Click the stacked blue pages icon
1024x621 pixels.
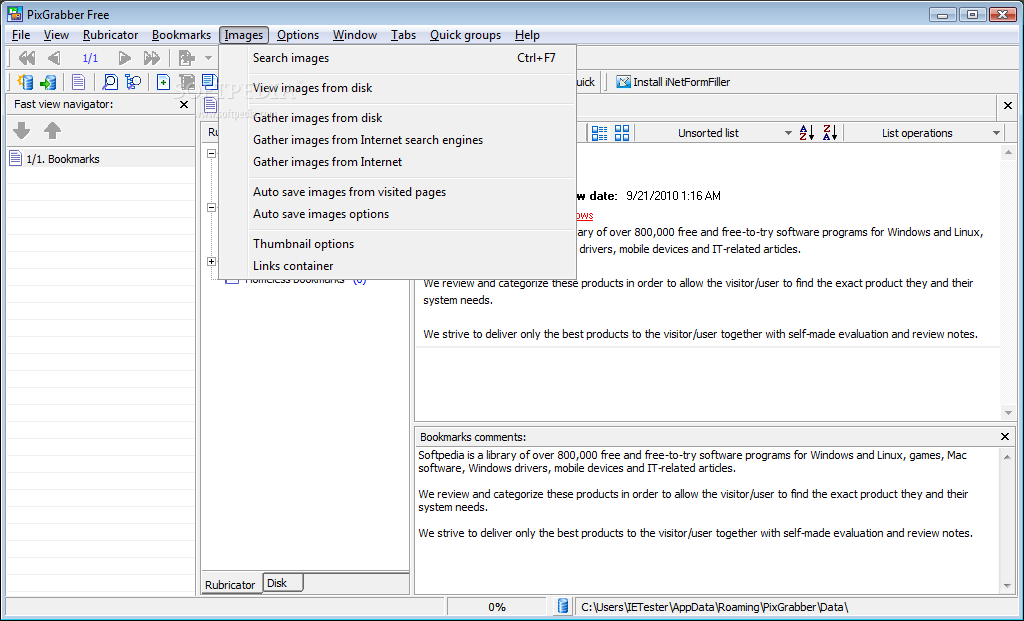[210, 82]
